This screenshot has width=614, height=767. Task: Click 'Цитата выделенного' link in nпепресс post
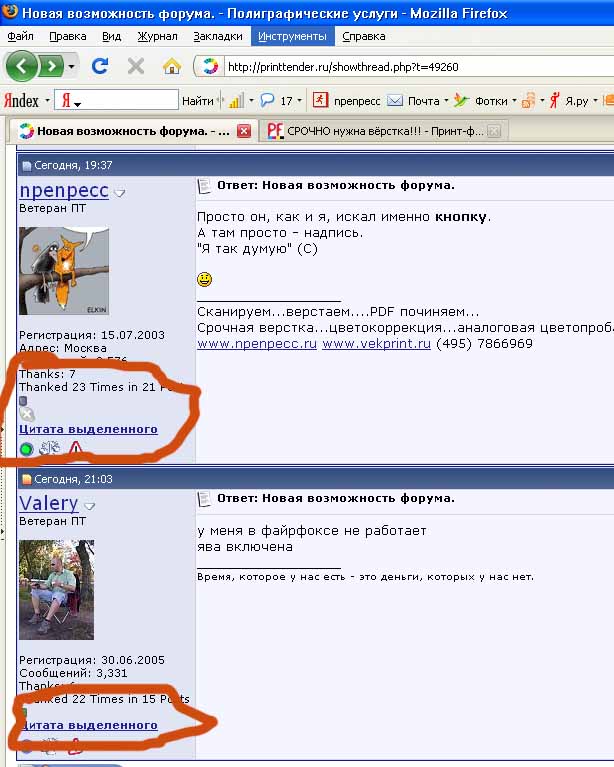click(x=90, y=429)
